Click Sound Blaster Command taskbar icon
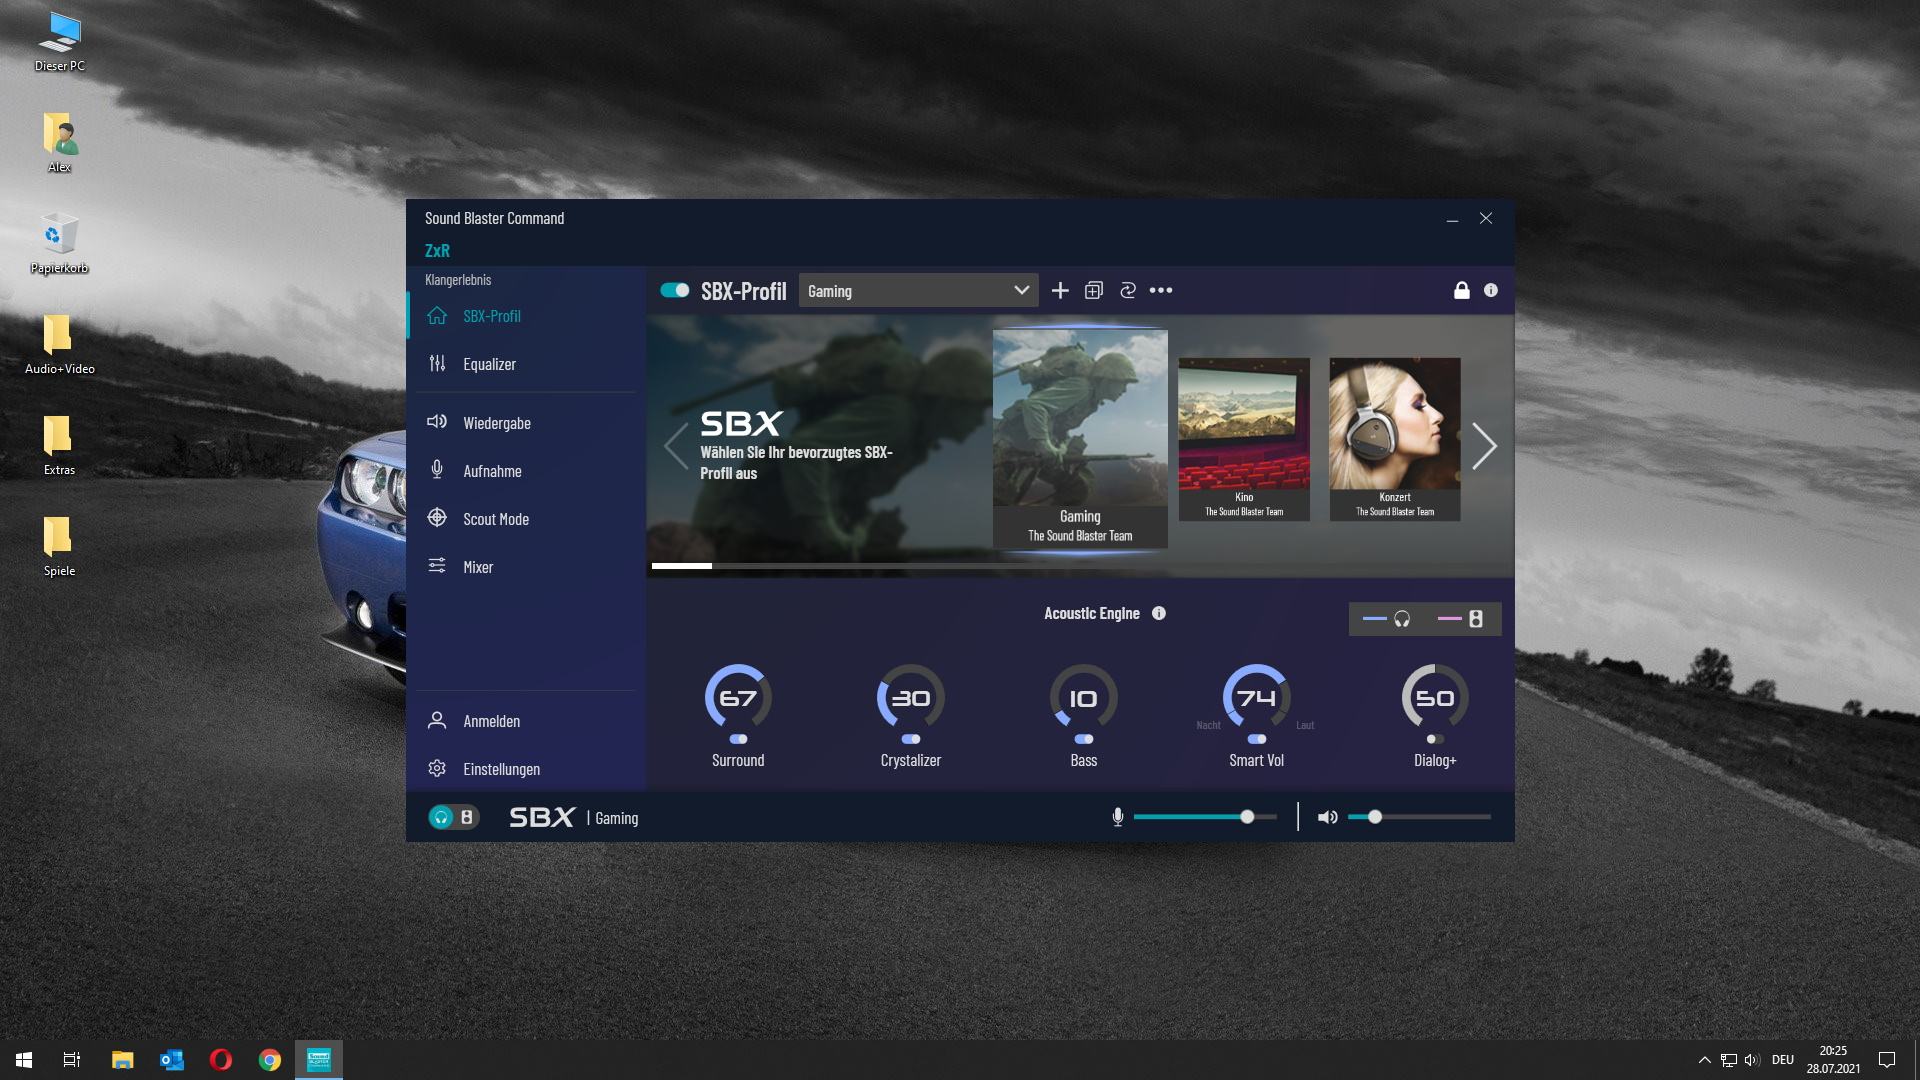This screenshot has height=1080, width=1920. click(318, 1060)
